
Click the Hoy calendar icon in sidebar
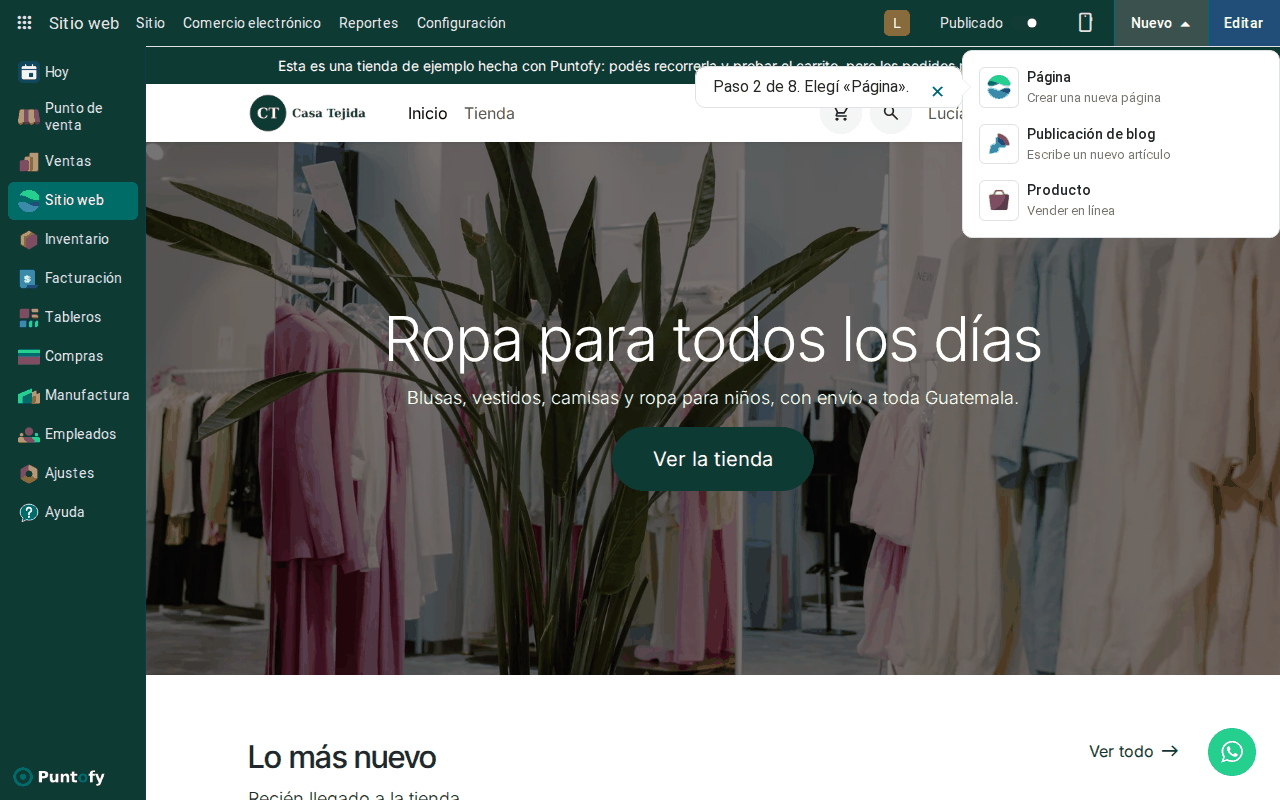click(x=29, y=72)
